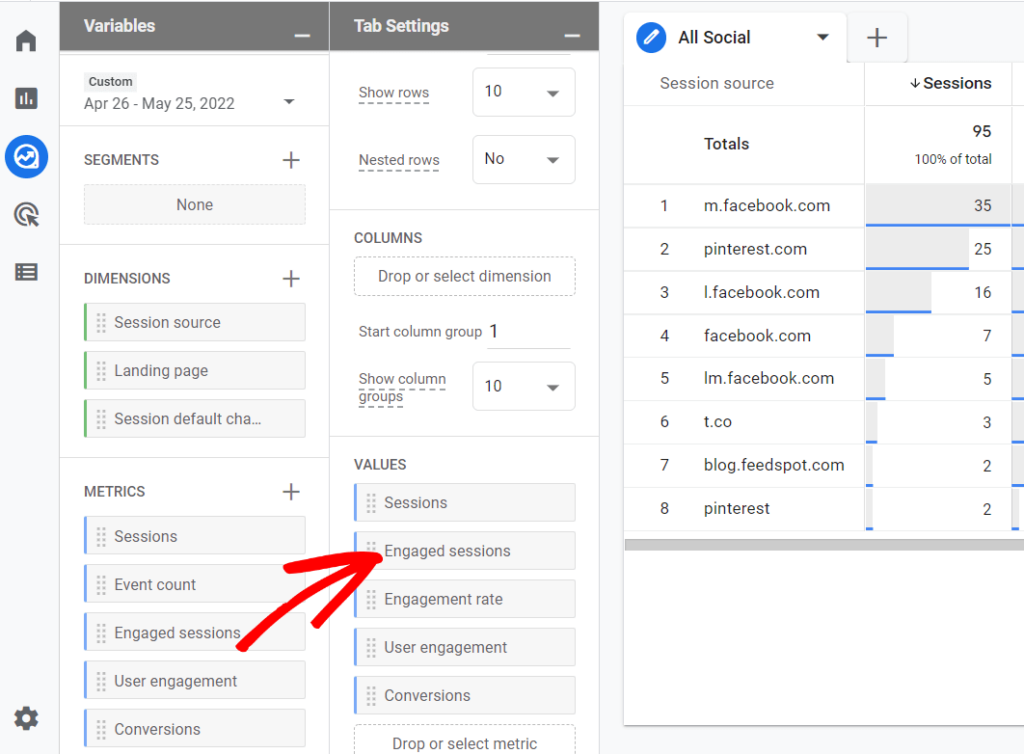Add a new exploration tab with plus button
This screenshot has width=1024, height=754.
click(x=877, y=38)
